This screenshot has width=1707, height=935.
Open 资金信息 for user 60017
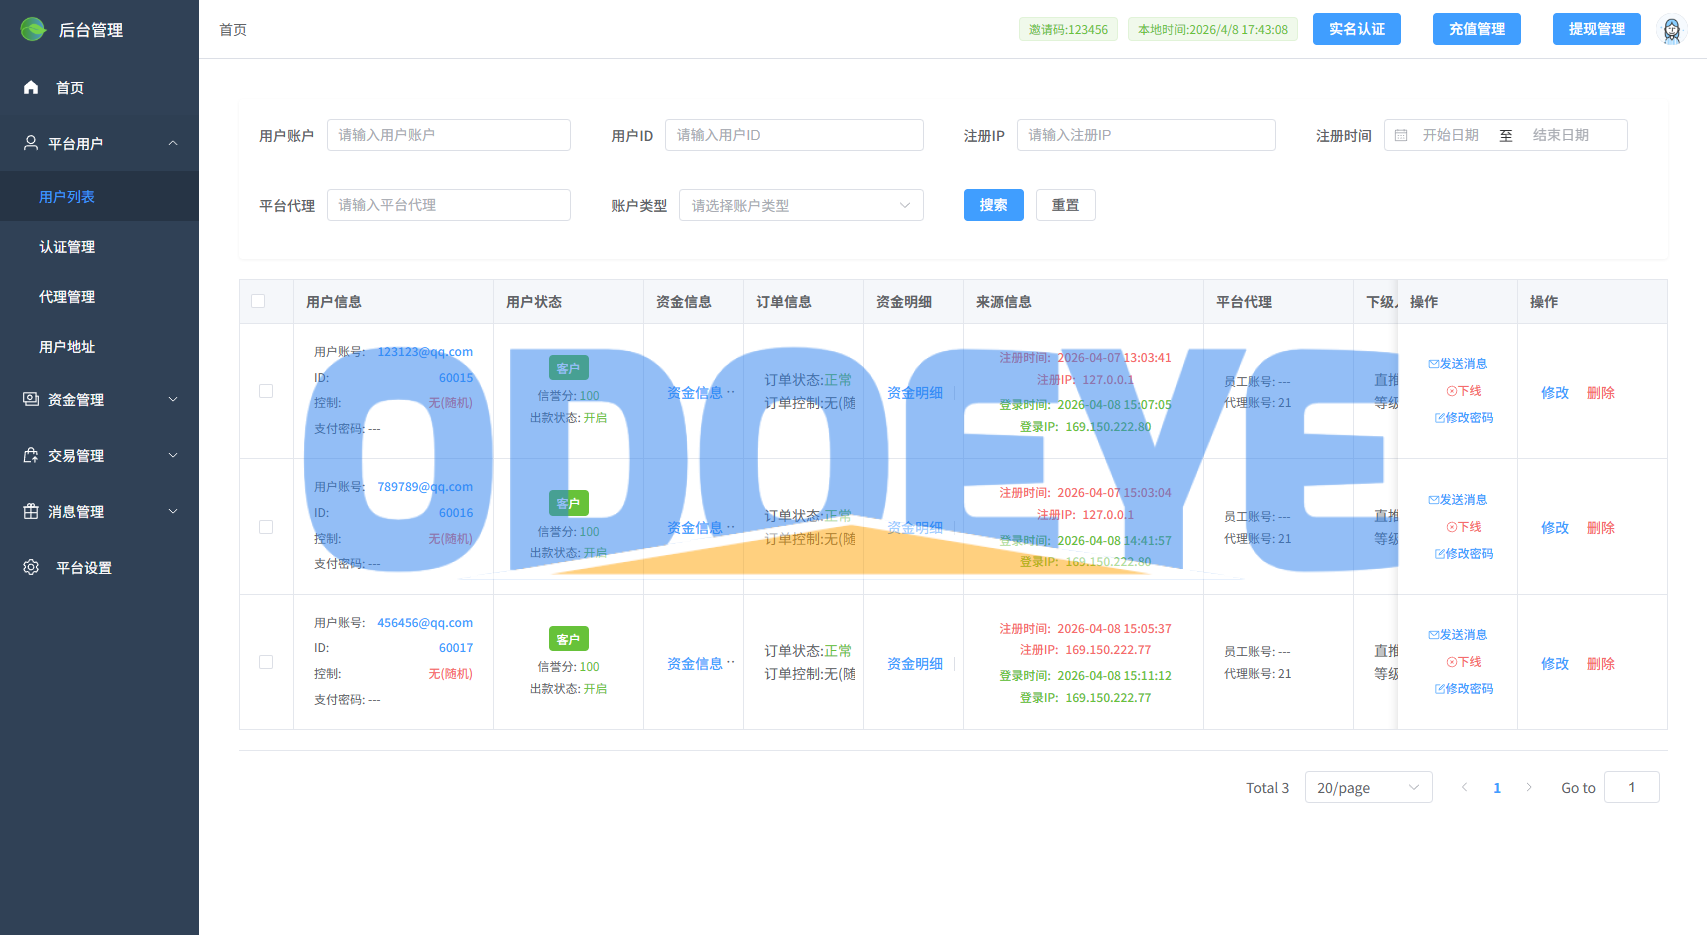[695, 663]
